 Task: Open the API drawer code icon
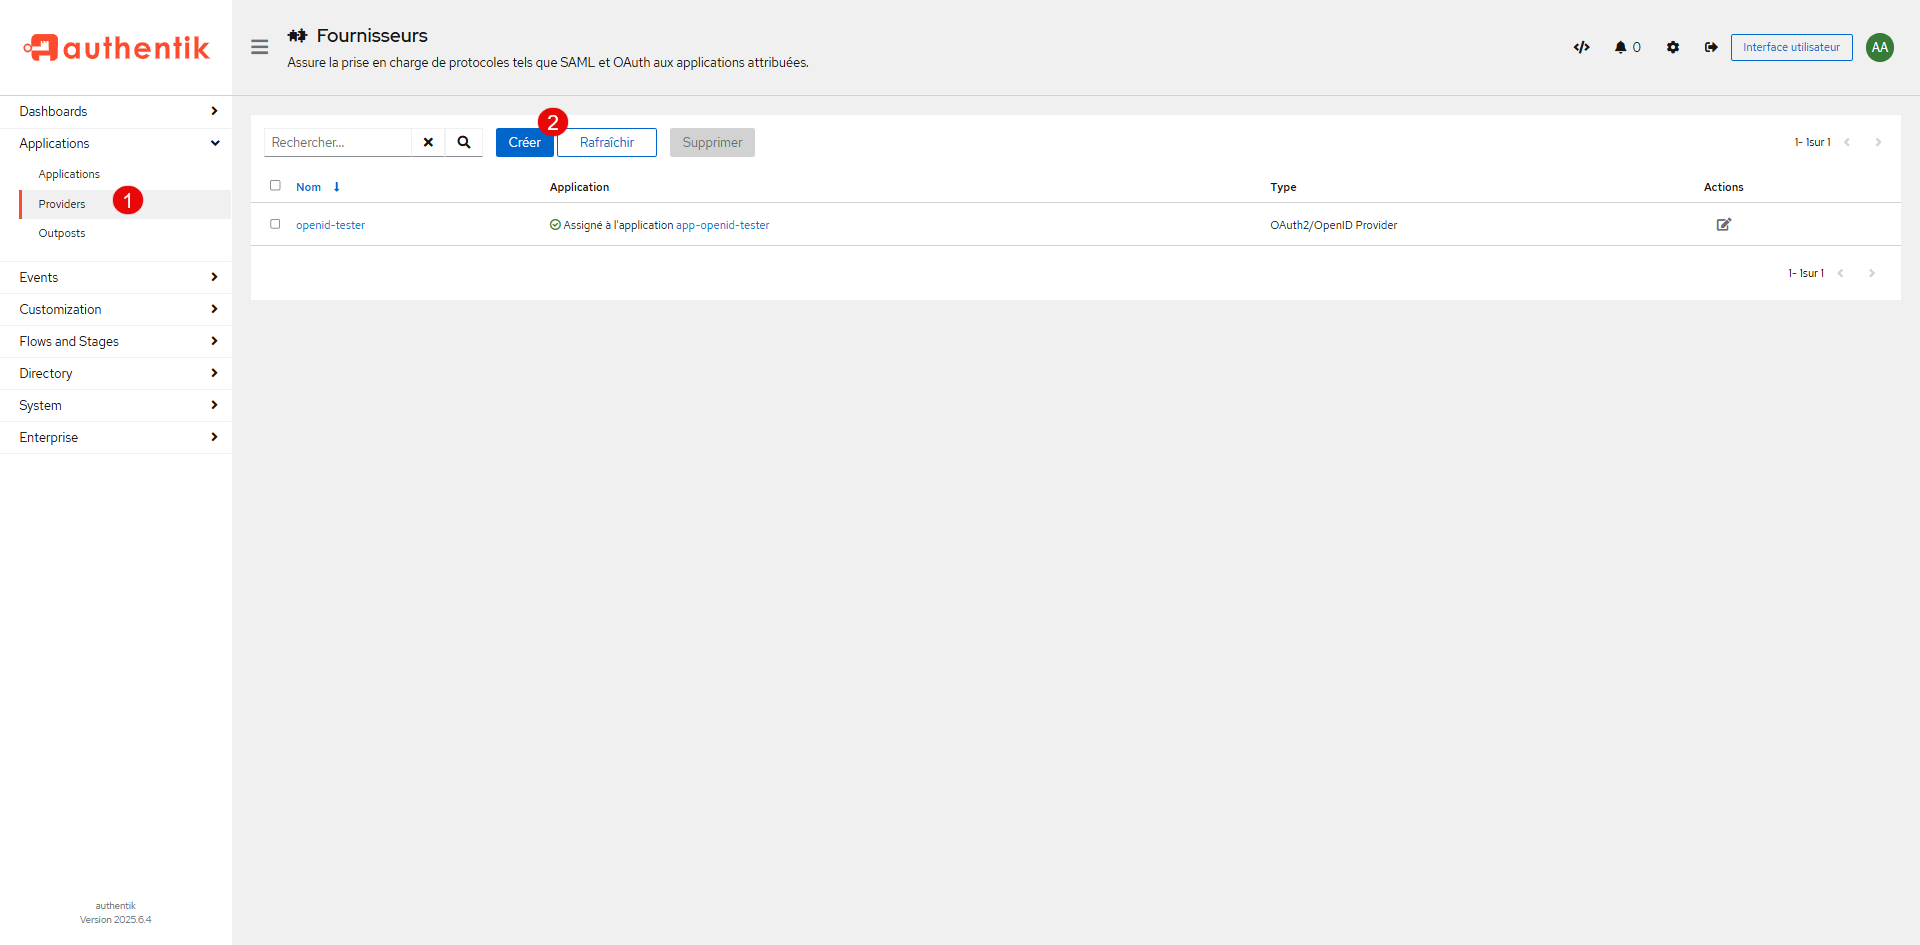(x=1581, y=47)
